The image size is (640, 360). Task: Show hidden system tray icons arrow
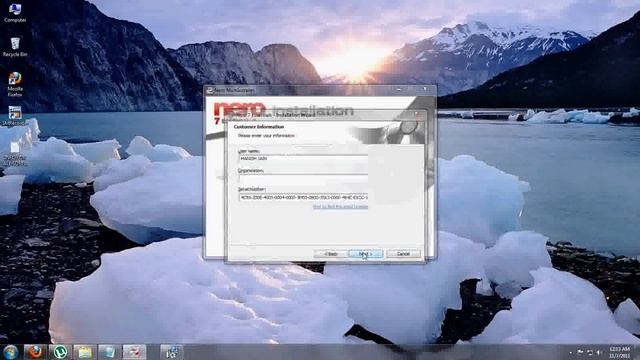(x=571, y=352)
